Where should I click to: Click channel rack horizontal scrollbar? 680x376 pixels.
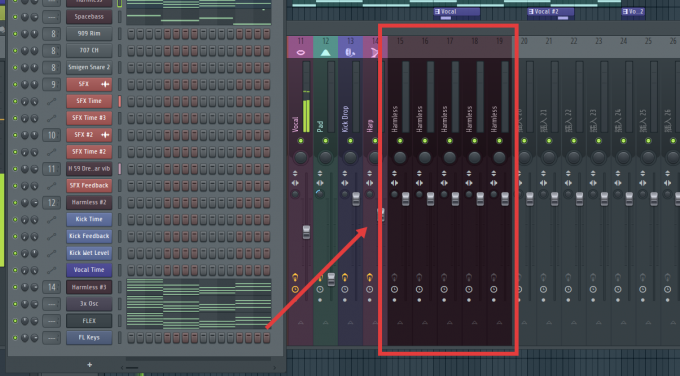pyautogui.click(x=132, y=368)
